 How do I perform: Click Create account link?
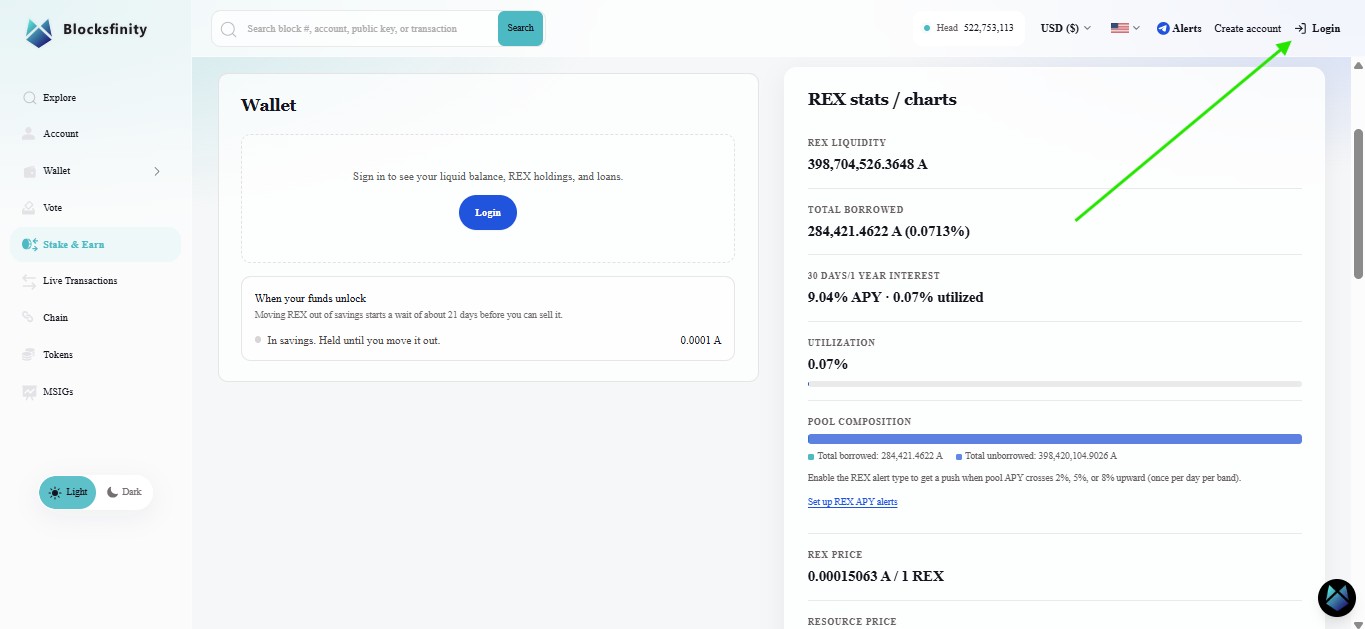point(1247,29)
